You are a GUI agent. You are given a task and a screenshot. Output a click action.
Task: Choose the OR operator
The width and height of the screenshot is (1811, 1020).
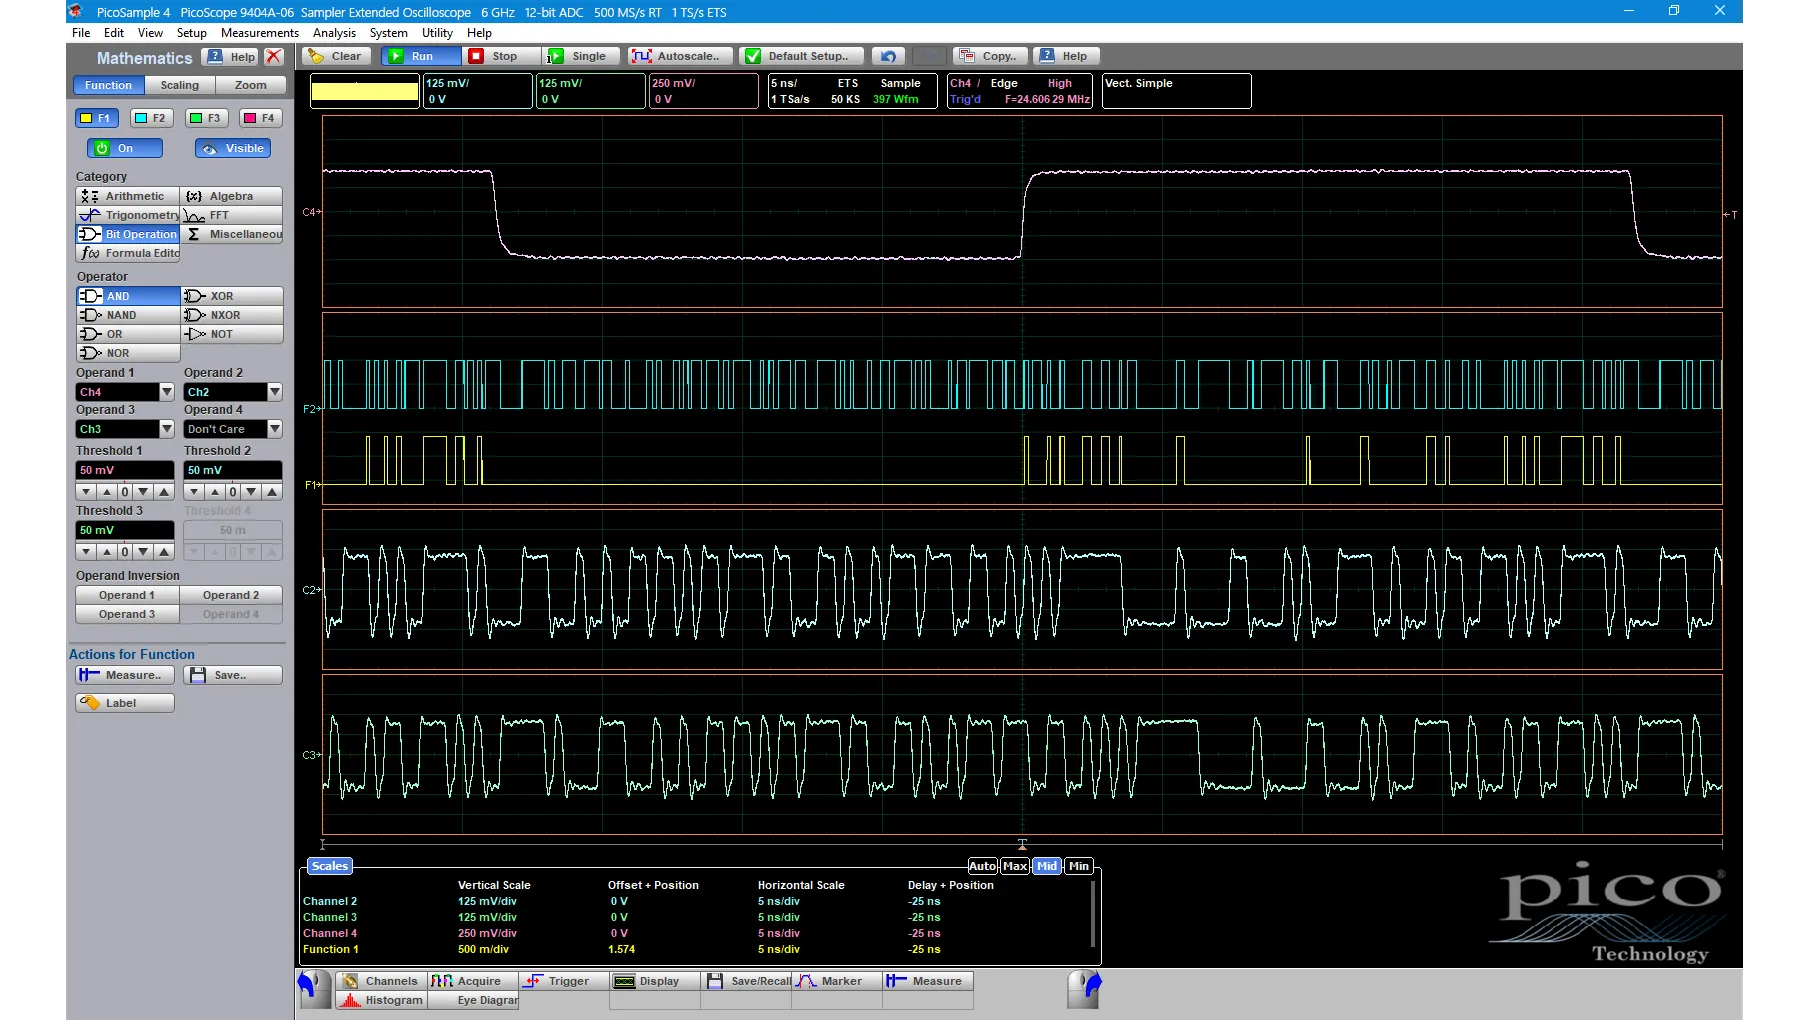point(128,334)
